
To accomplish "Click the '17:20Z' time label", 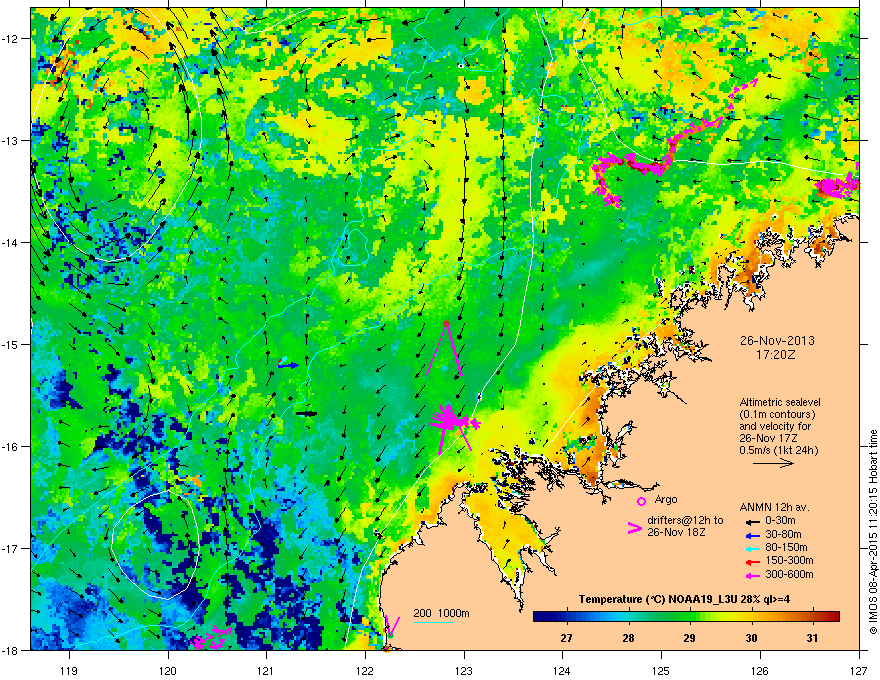I will point(776,355).
